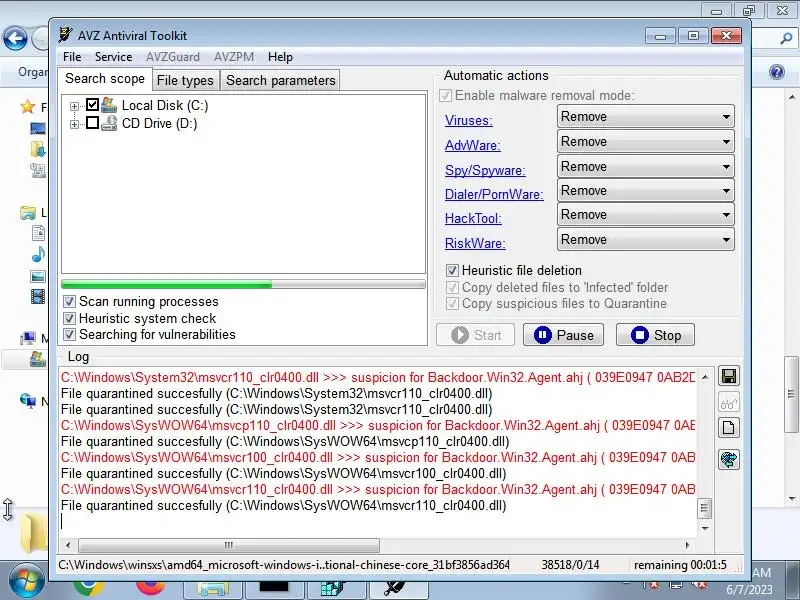Click the CD Drive (D:) drive icon
800x600 pixels.
point(109,123)
